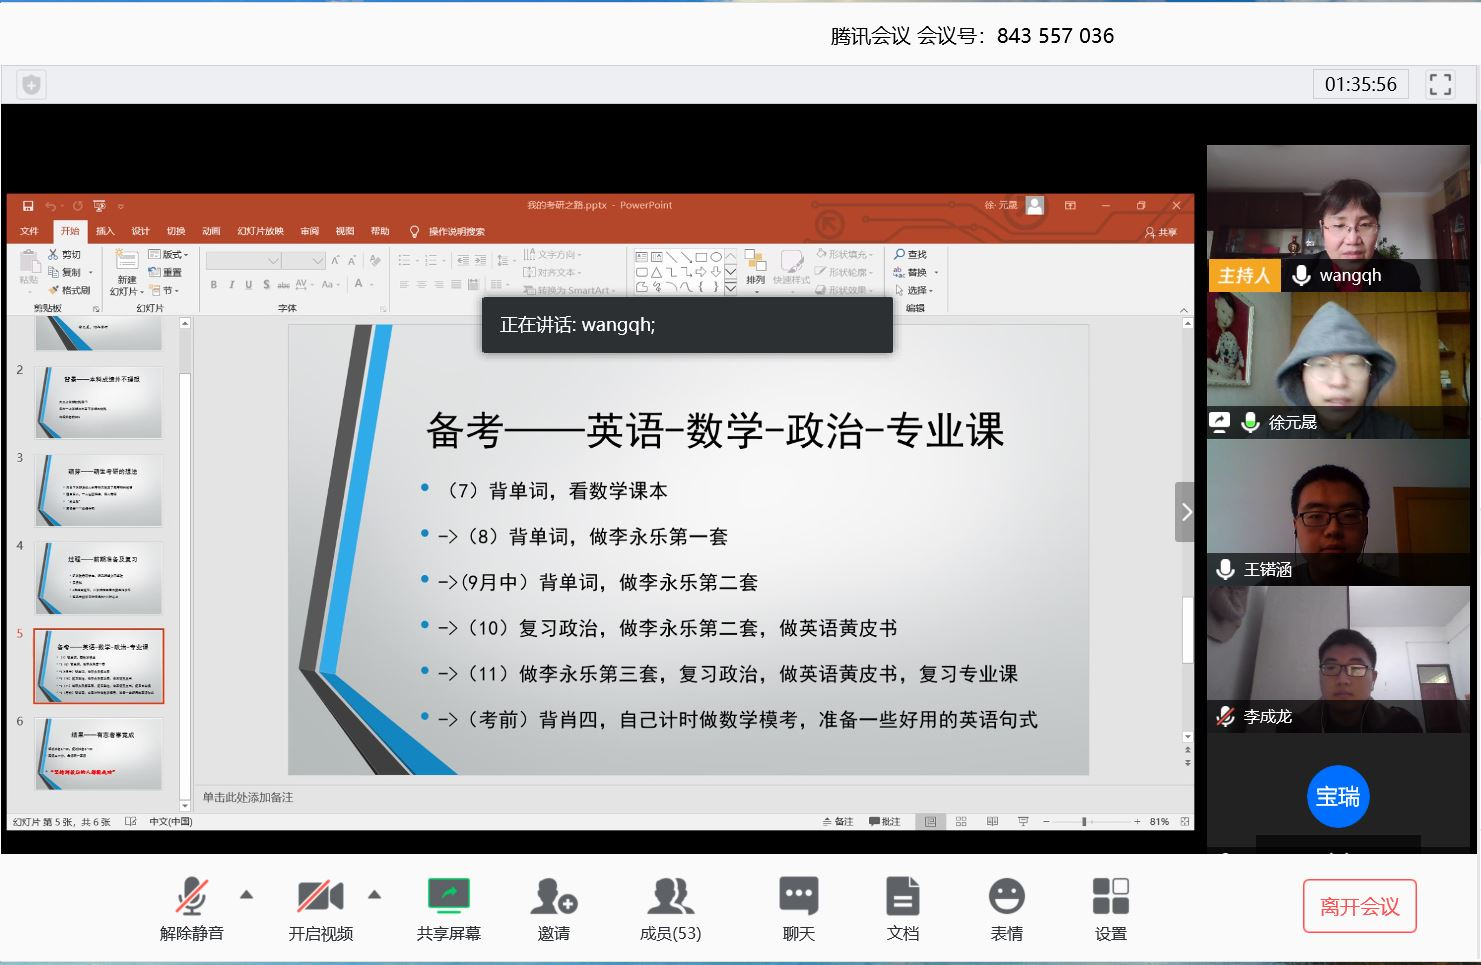Click 排列 arrange button
Image resolution: width=1481 pixels, height=965 pixels.
tap(756, 270)
